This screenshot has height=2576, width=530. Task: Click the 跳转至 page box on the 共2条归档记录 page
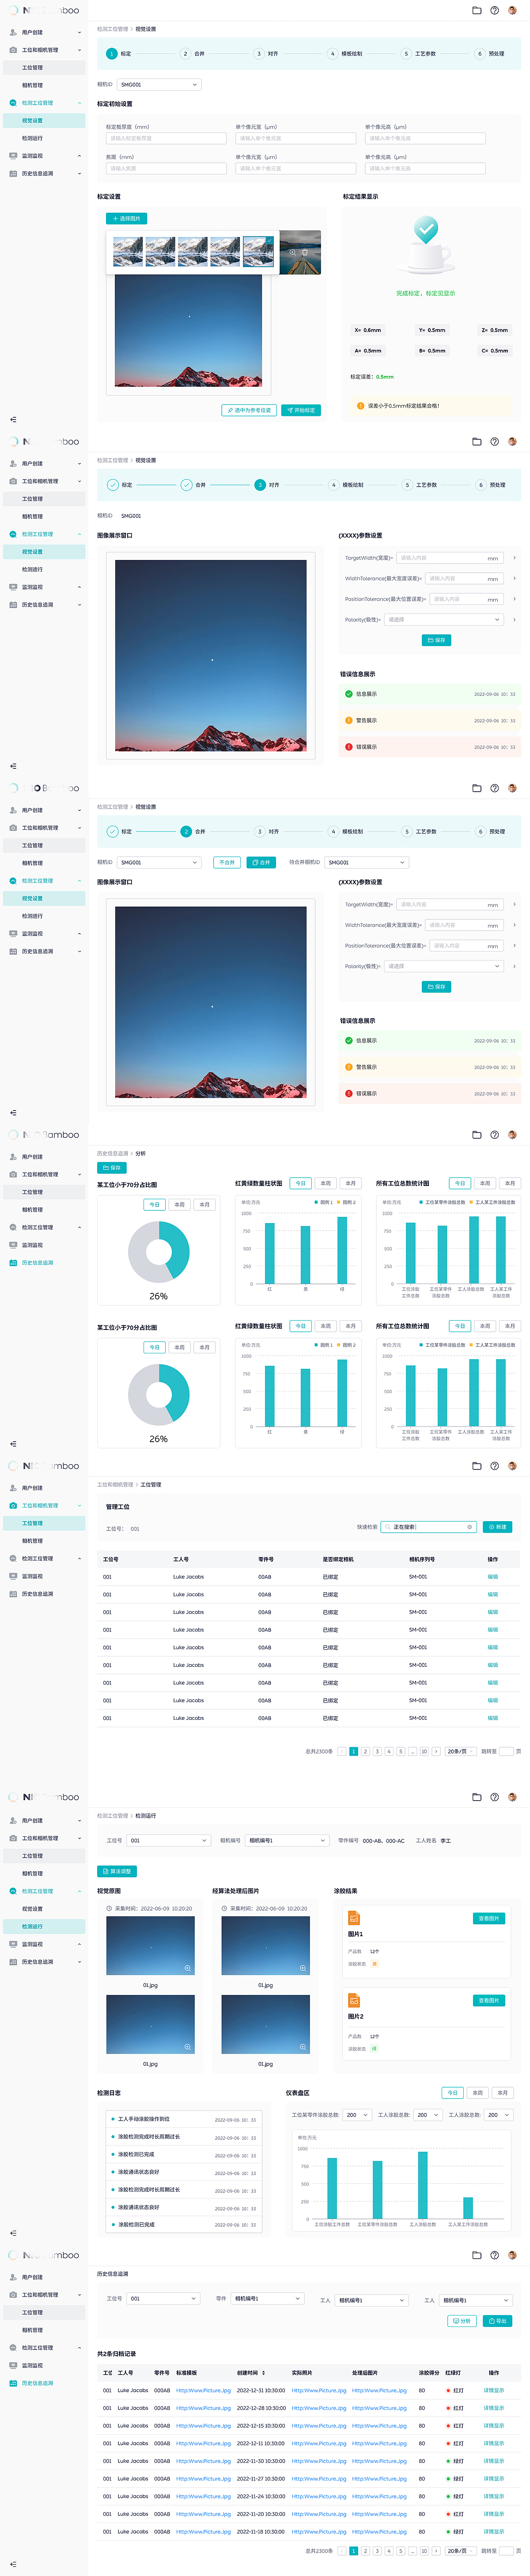tap(506, 2550)
